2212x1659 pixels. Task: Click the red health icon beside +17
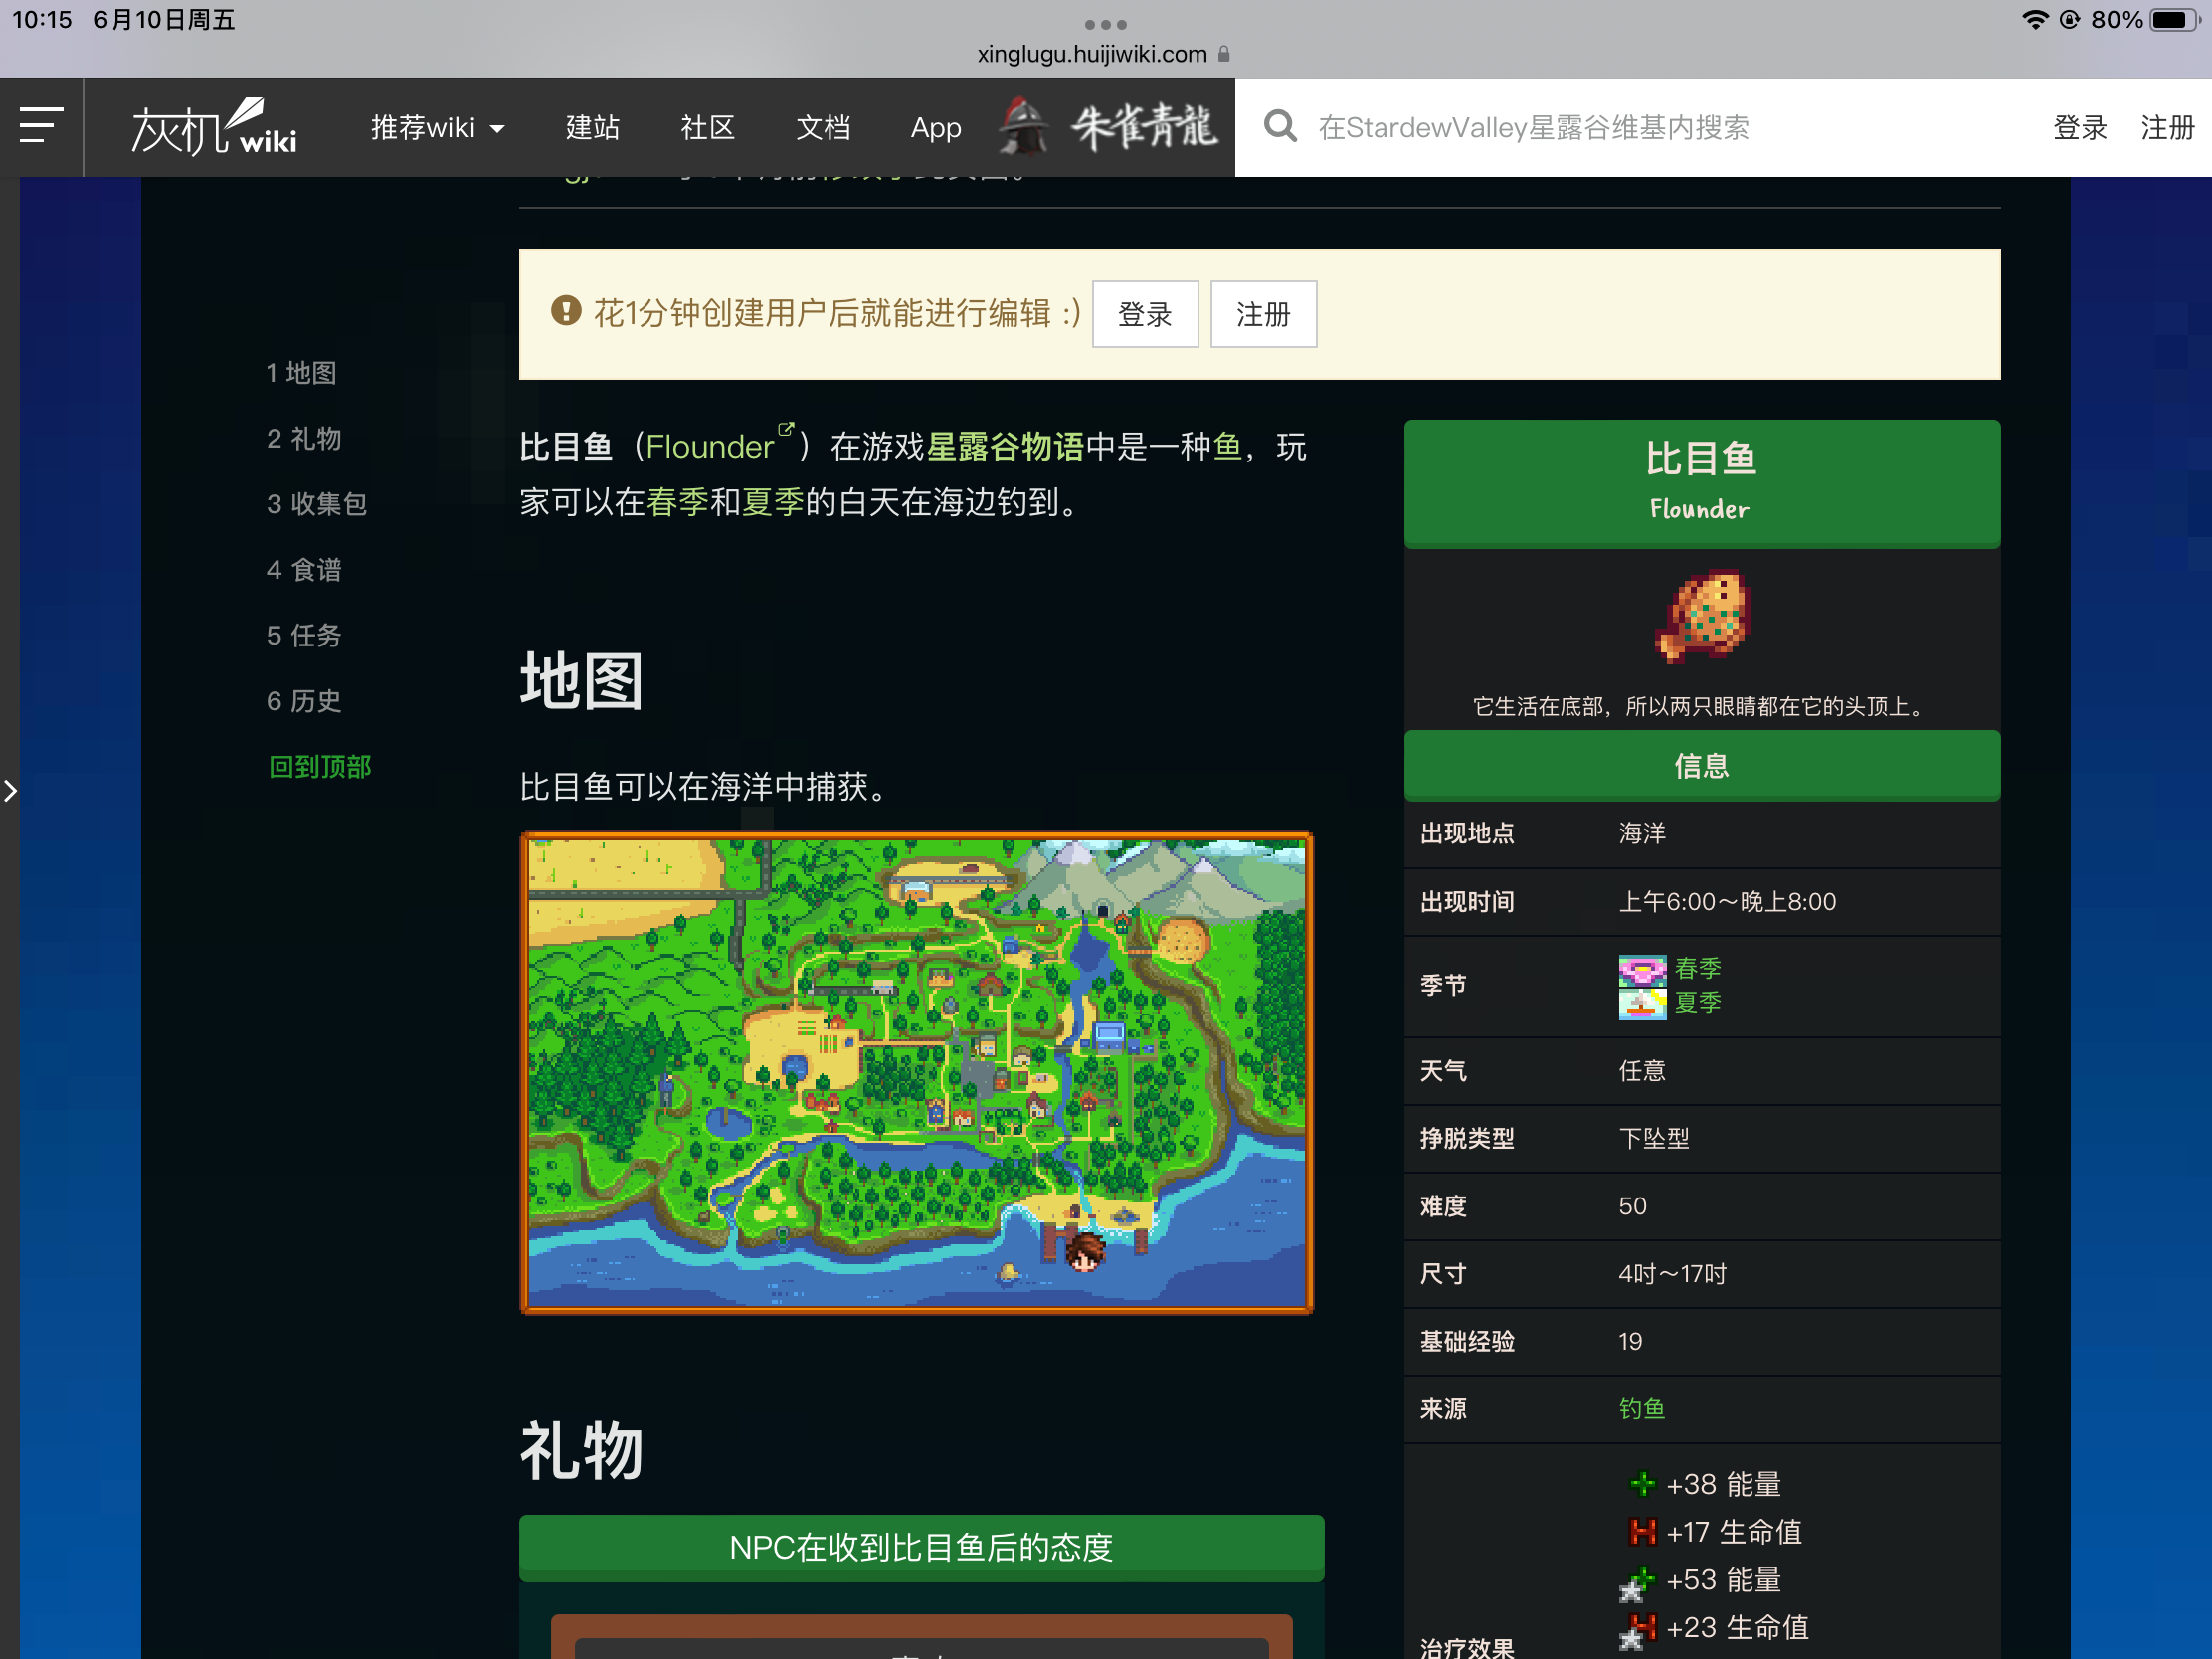(1642, 1531)
